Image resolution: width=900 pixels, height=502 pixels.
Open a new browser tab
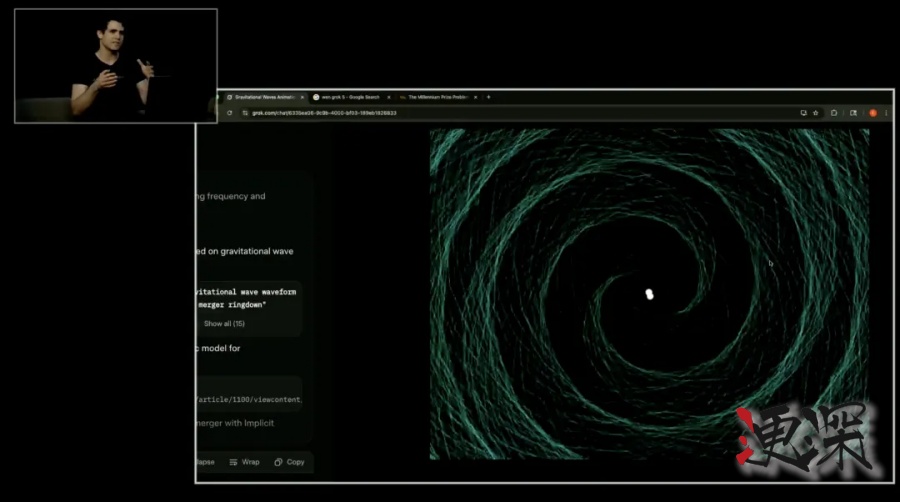489,97
